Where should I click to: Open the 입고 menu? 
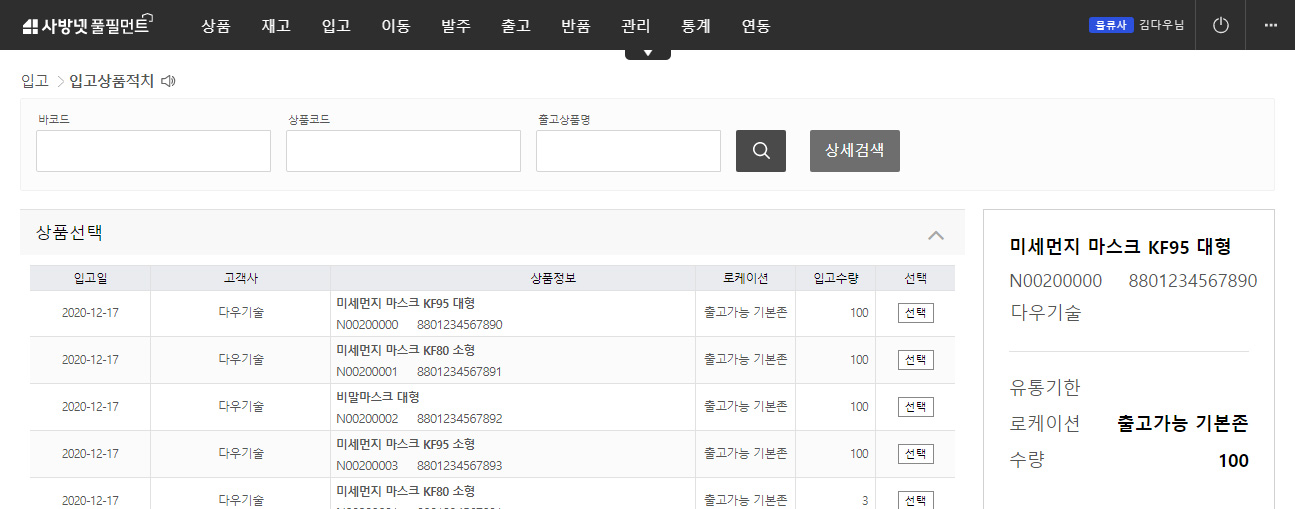click(x=336, y=26)
